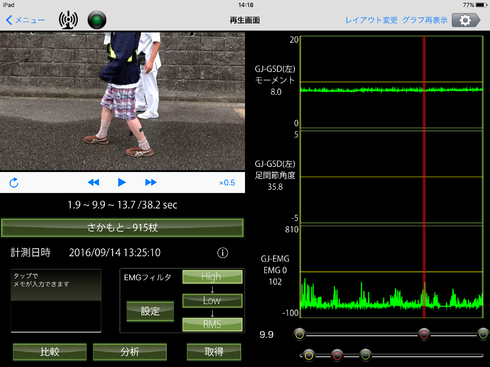This screenshot has height=367, width=490.
Task: Open EMG filter 設定 button
Action: point(150,311)
